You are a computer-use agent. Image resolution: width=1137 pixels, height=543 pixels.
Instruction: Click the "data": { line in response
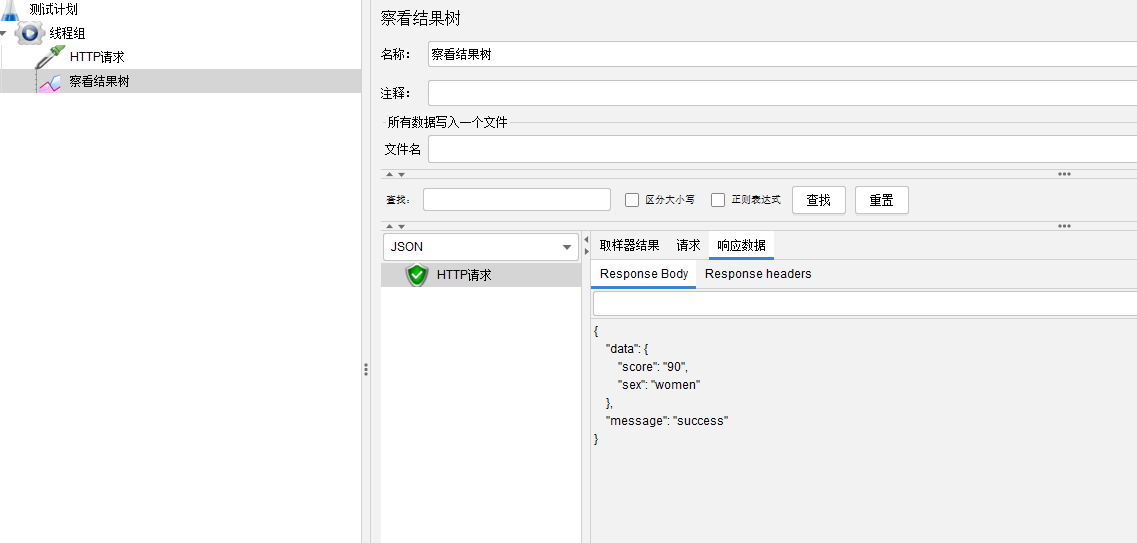[627, 349]
